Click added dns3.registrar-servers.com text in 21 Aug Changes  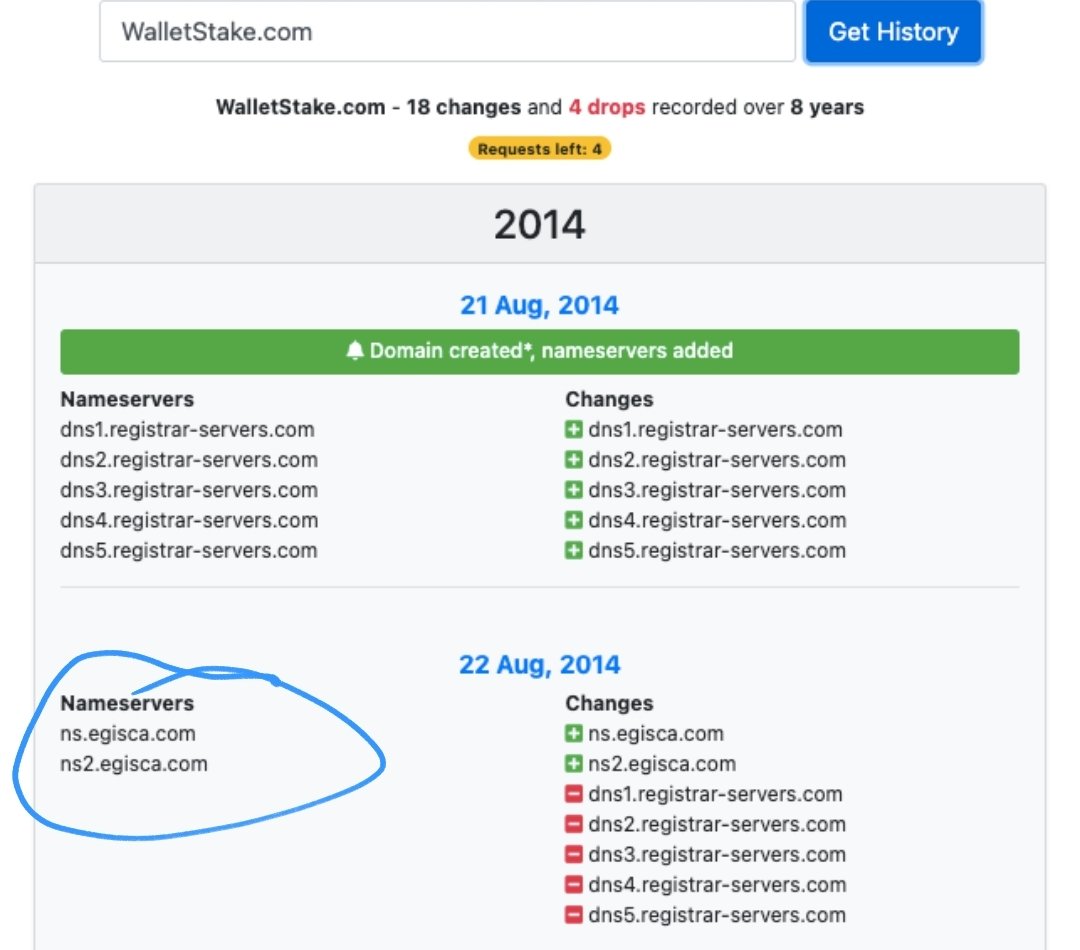717,490
